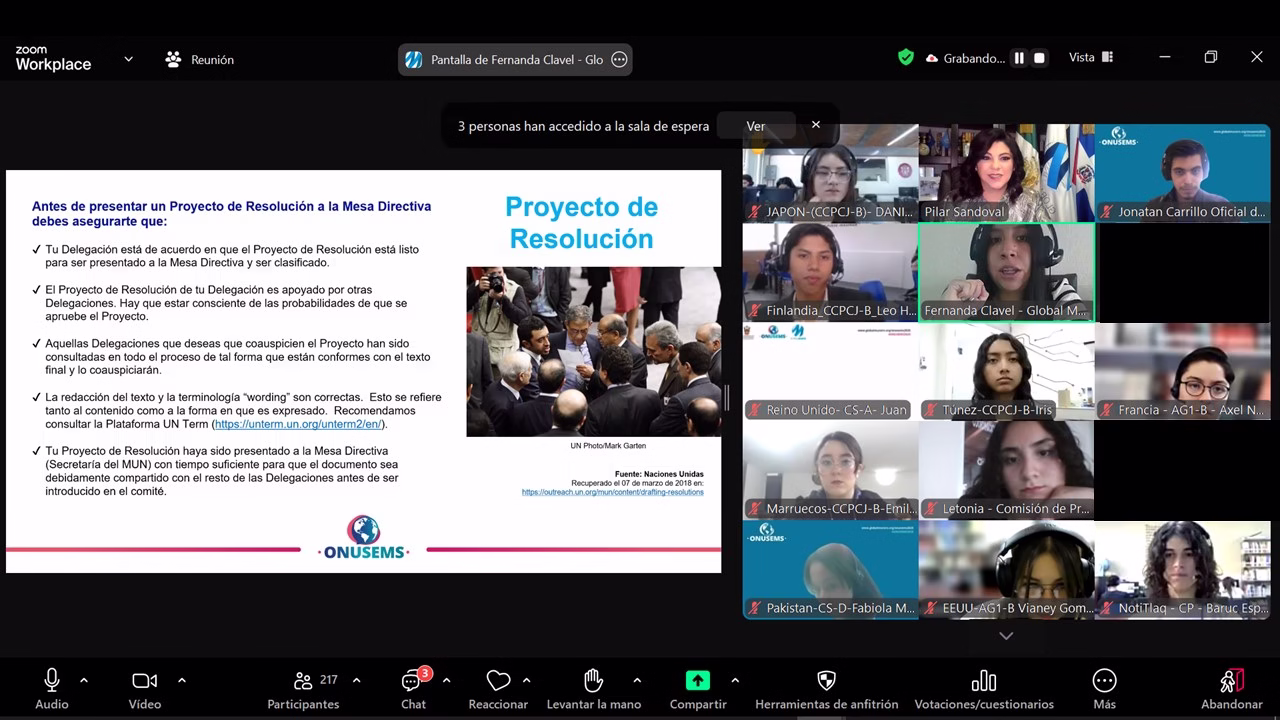
Task: Open the Chat panel
Action: (412, 682)
